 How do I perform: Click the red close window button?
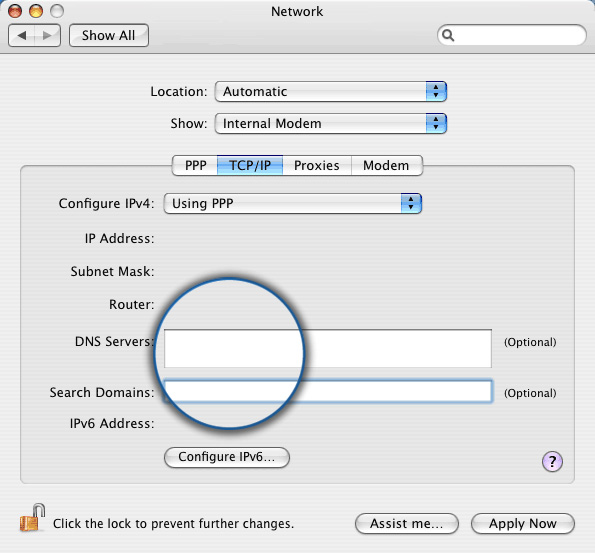click(15, 11)
